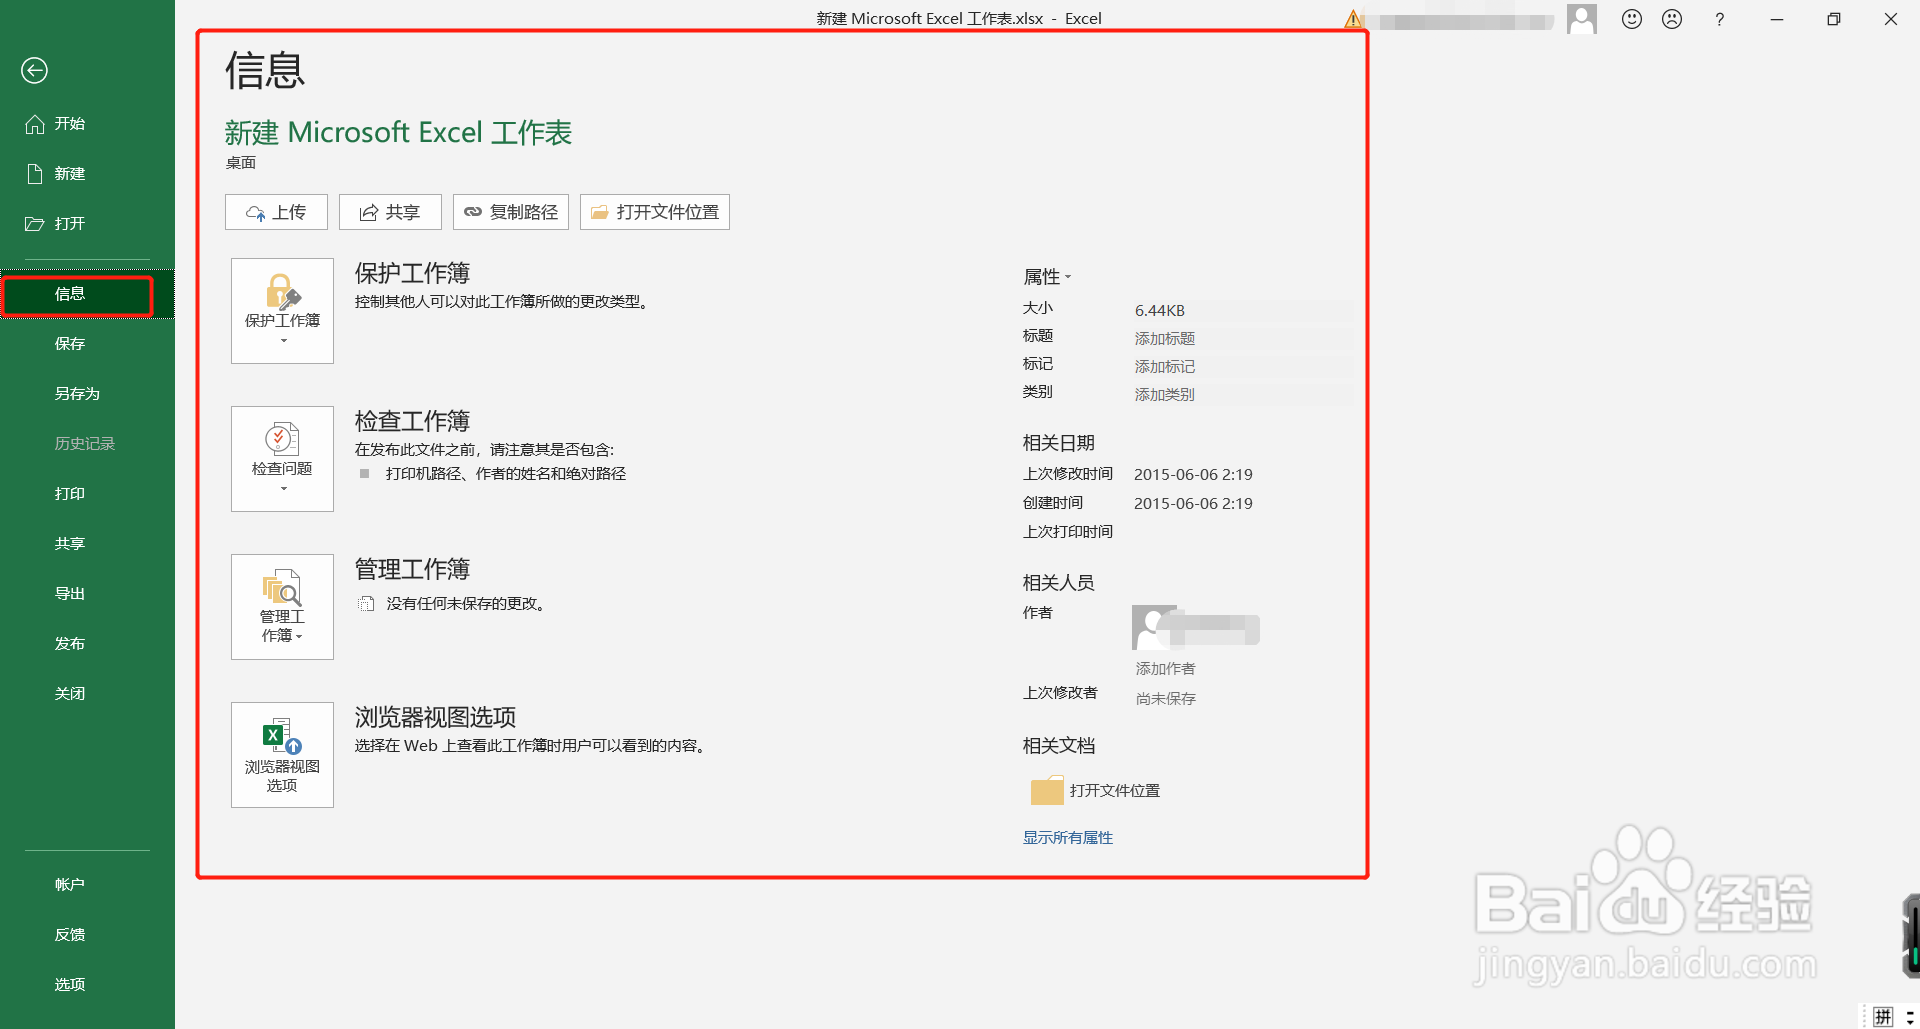Viewport: 1920px width, 1029px height.
Task: Click the 上传 upload button
Action: pos(276,212)
